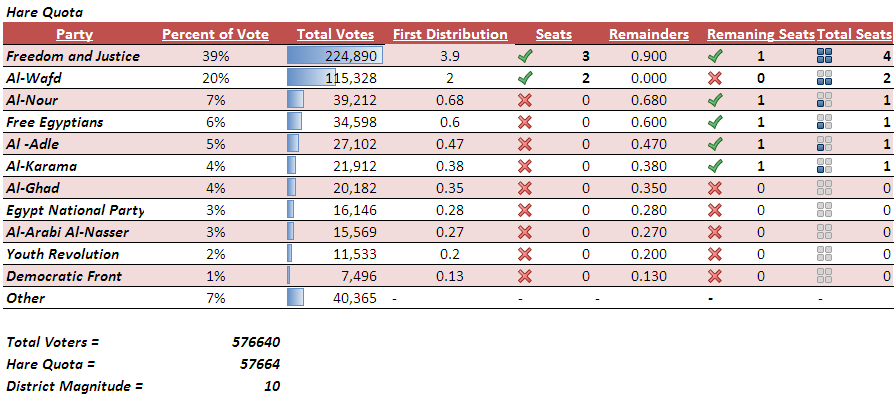Click box icon in Al-Ghad Total Seats

click(825, 188)
